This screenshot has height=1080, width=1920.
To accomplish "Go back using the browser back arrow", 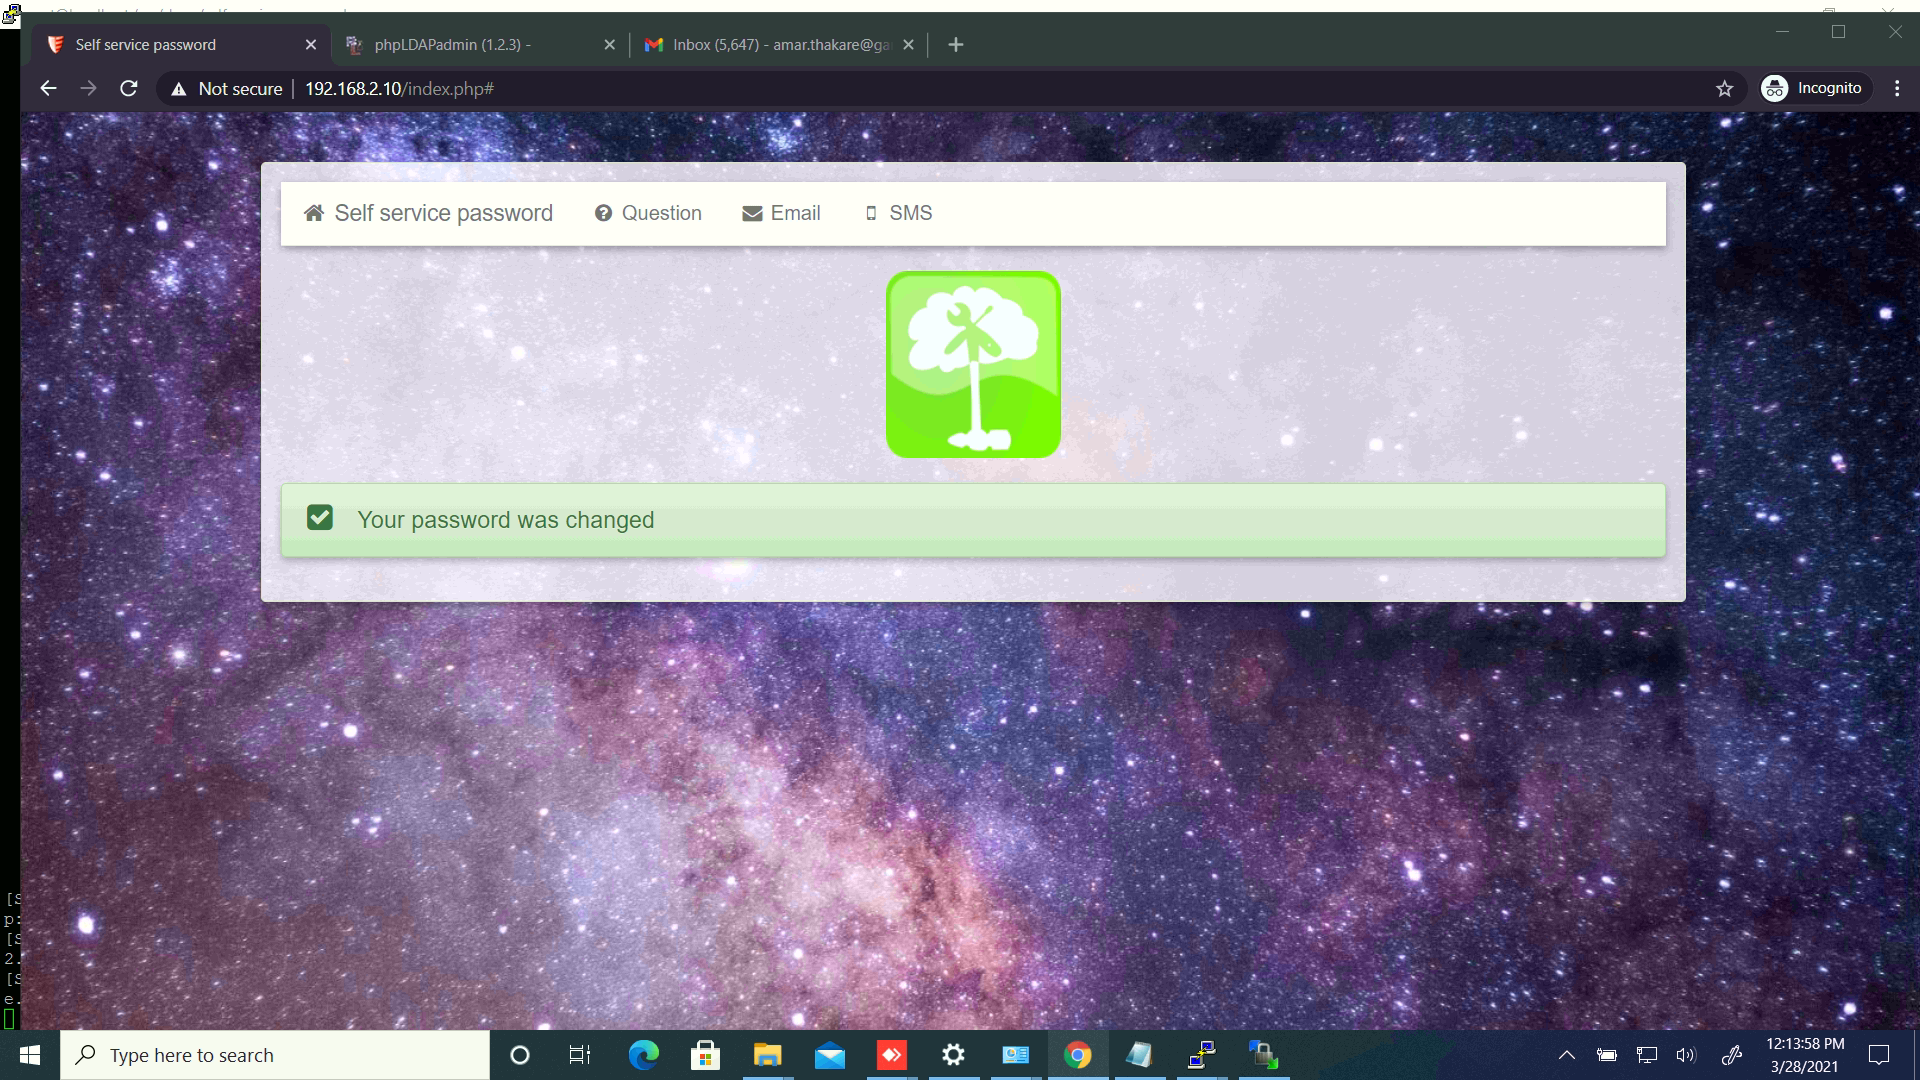I will pyautogui.click(x=48, y=88).
